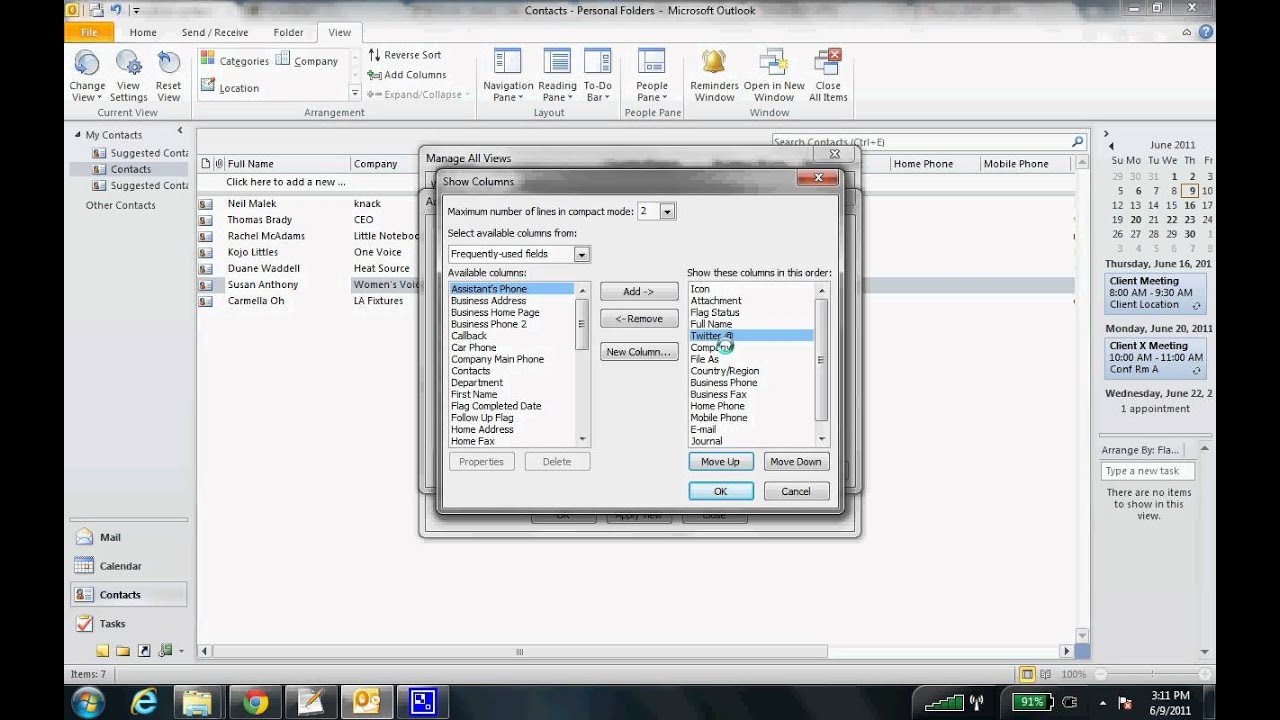Open Frequently-used fields dropdown
The height and width of the screenshot is (720, 1280).
pyautogui.click(x=581, y=254)
